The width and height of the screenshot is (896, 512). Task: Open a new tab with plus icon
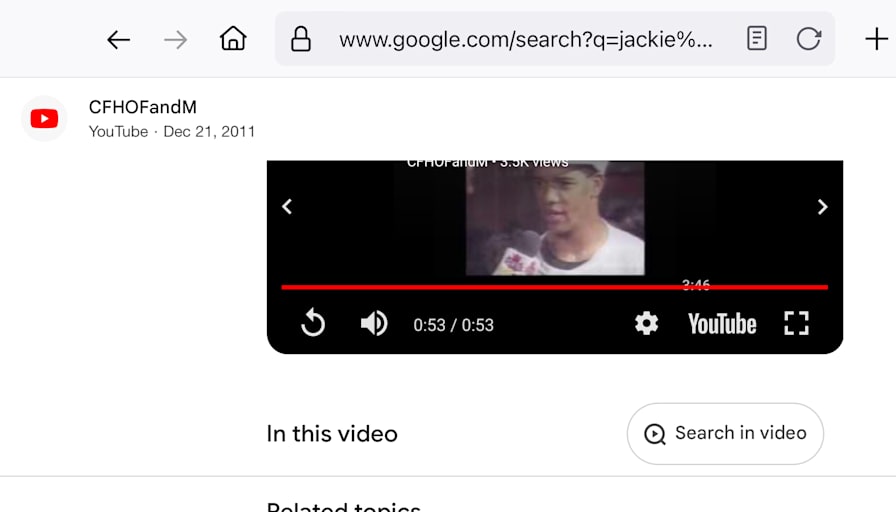(x=876, y=39)
